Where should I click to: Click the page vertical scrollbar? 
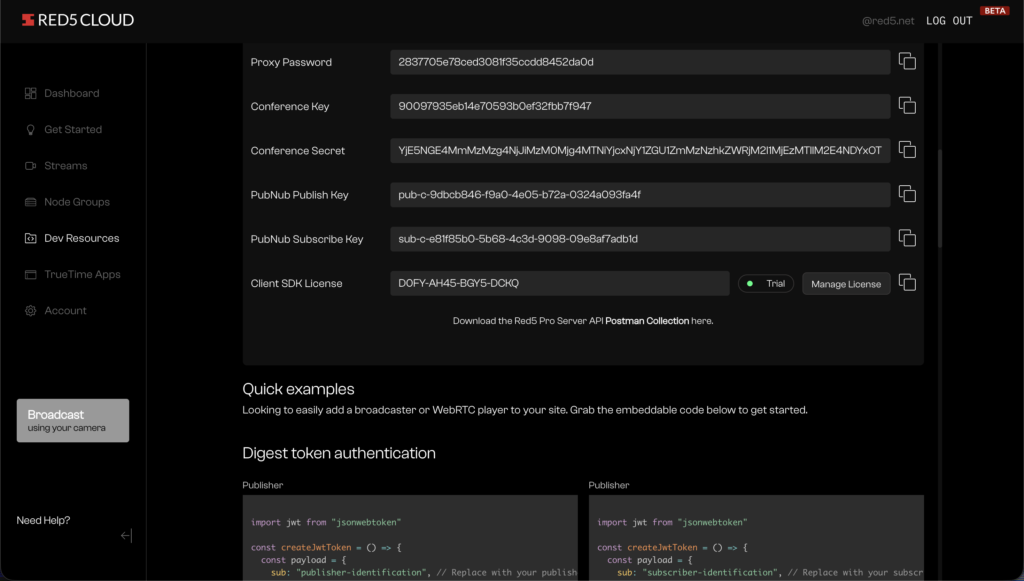(x=940, y=199)
